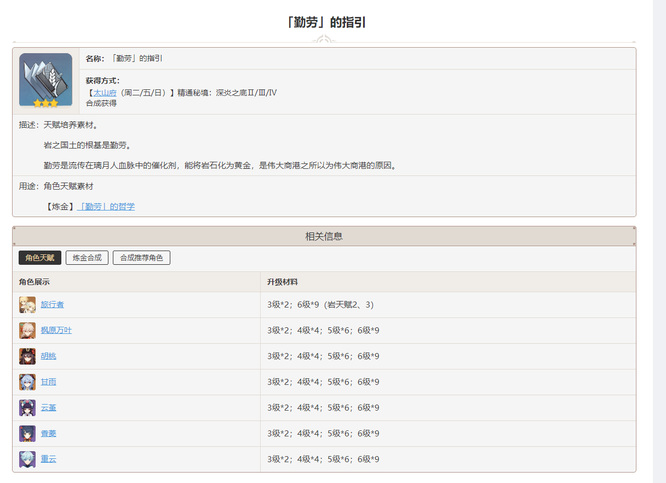Visit the 胡桃 name link
The height and width of the screenshot is (483, 666).
point(48,356)
